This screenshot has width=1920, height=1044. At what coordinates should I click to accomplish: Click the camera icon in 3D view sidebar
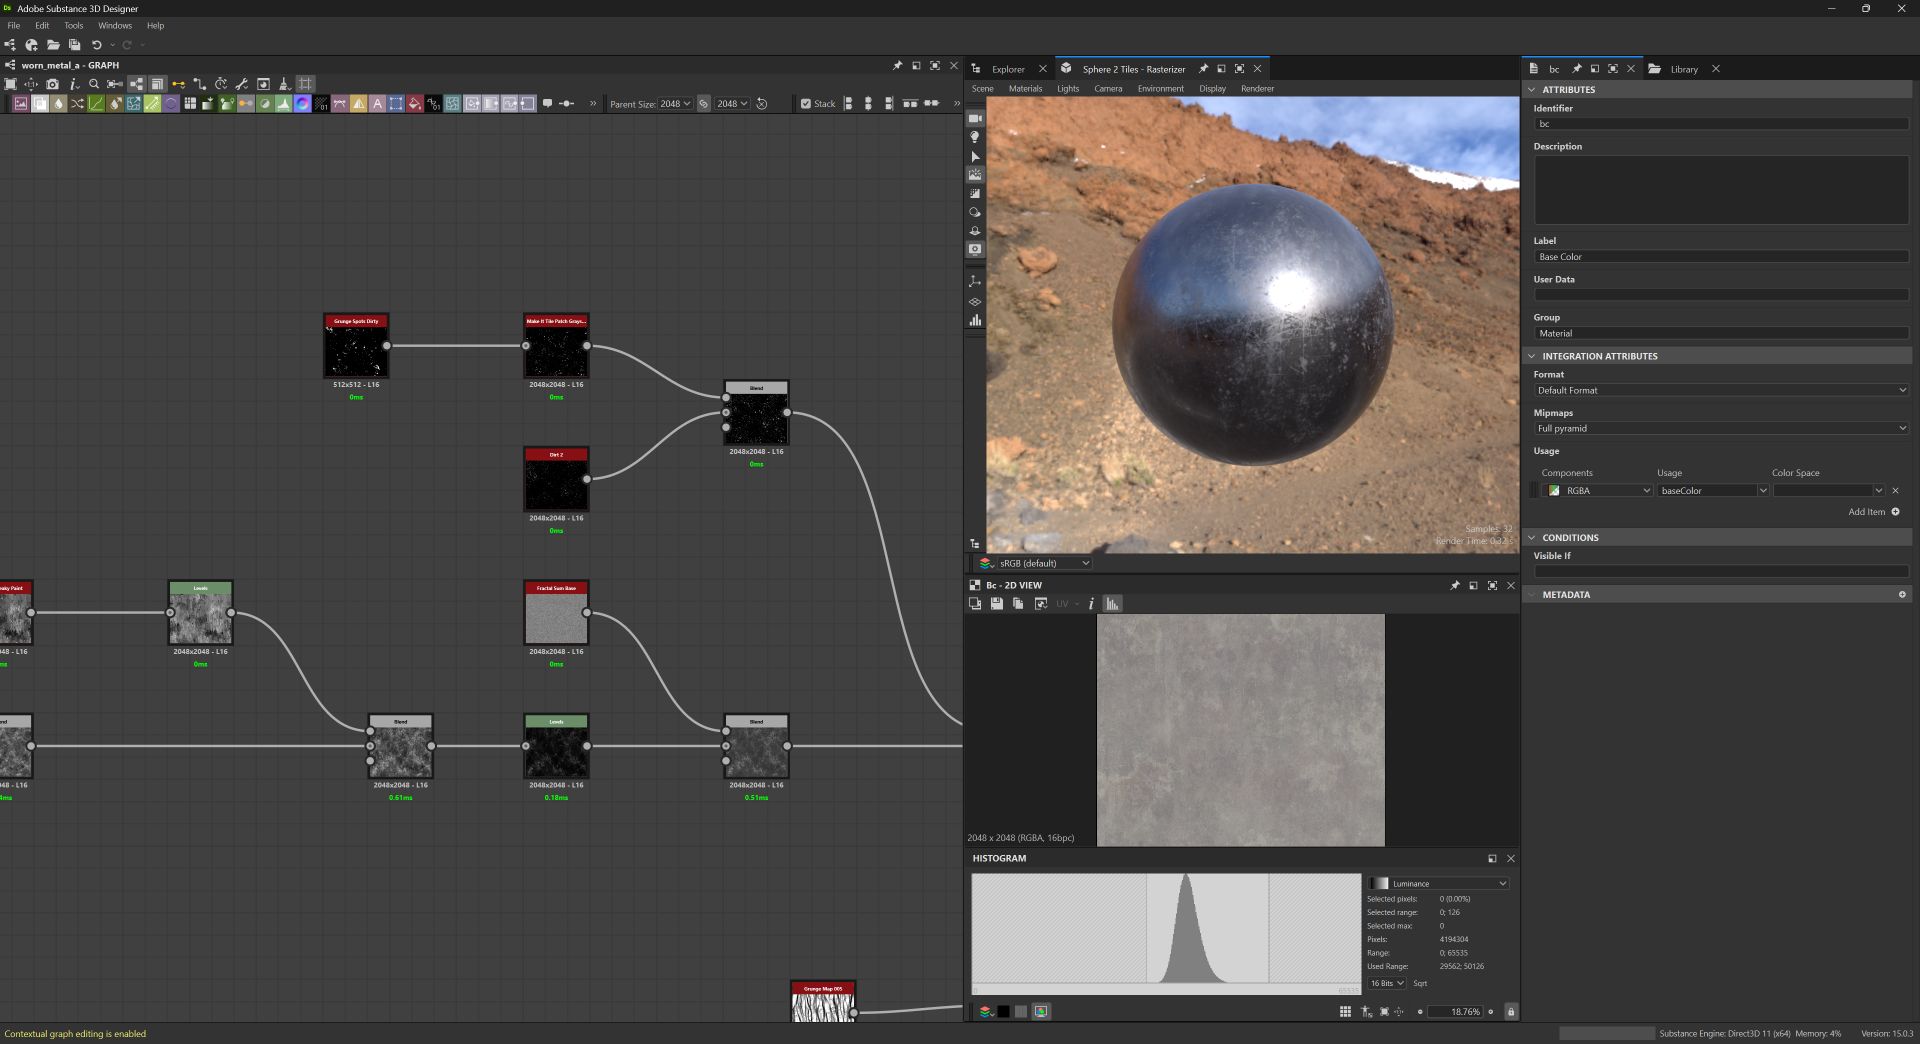point(974,118)
